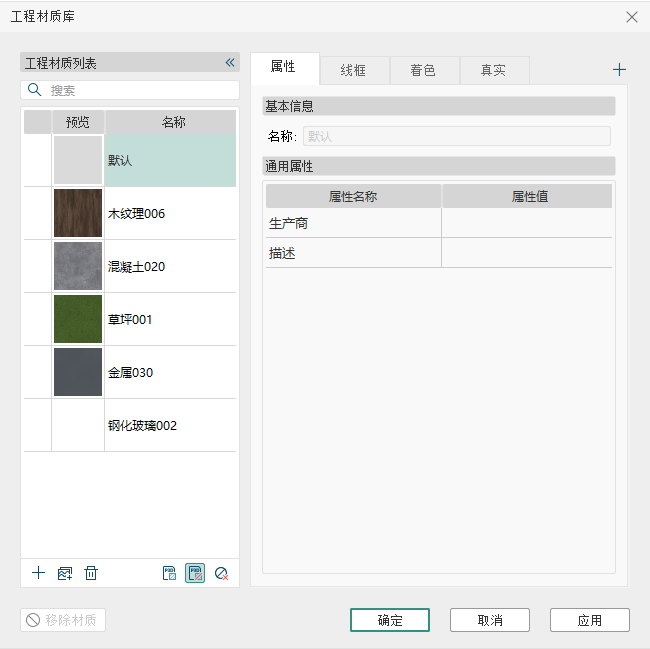Image resolution: width=650 pixels, height=649 pixels.
Task: Click the plus icon beside the tabs
Action: click(619, 70)
